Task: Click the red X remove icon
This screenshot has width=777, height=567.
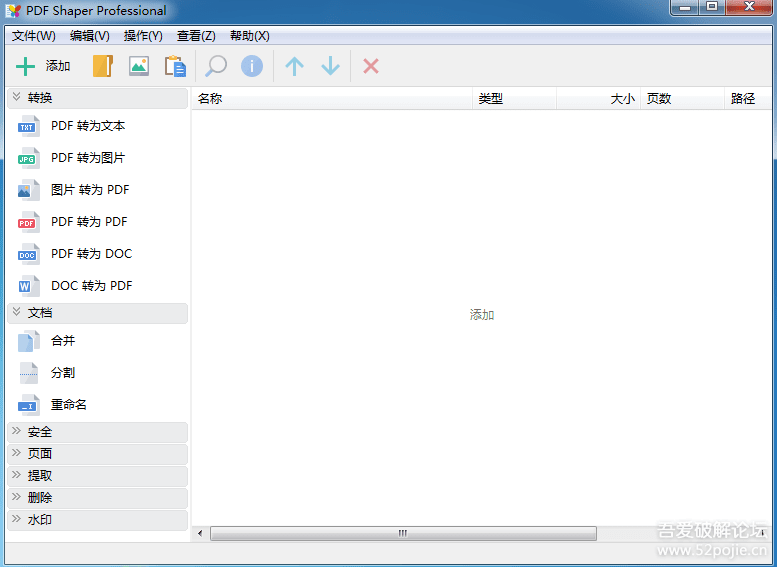Action: point(371,66)
